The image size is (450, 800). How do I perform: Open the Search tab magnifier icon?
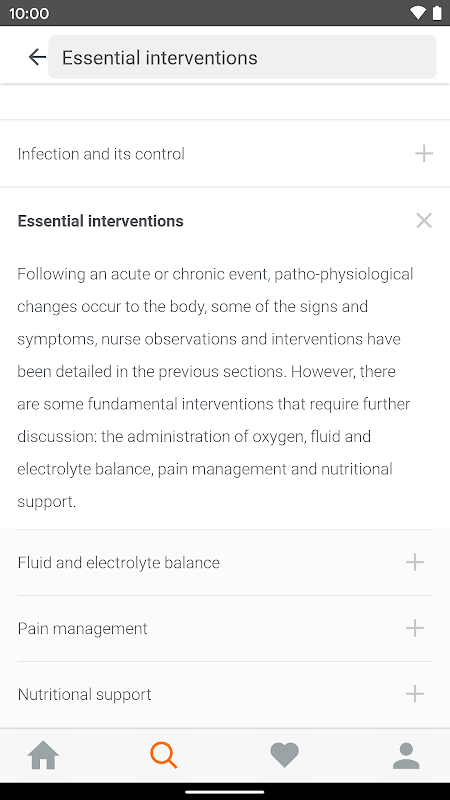[x=164, y=756]
